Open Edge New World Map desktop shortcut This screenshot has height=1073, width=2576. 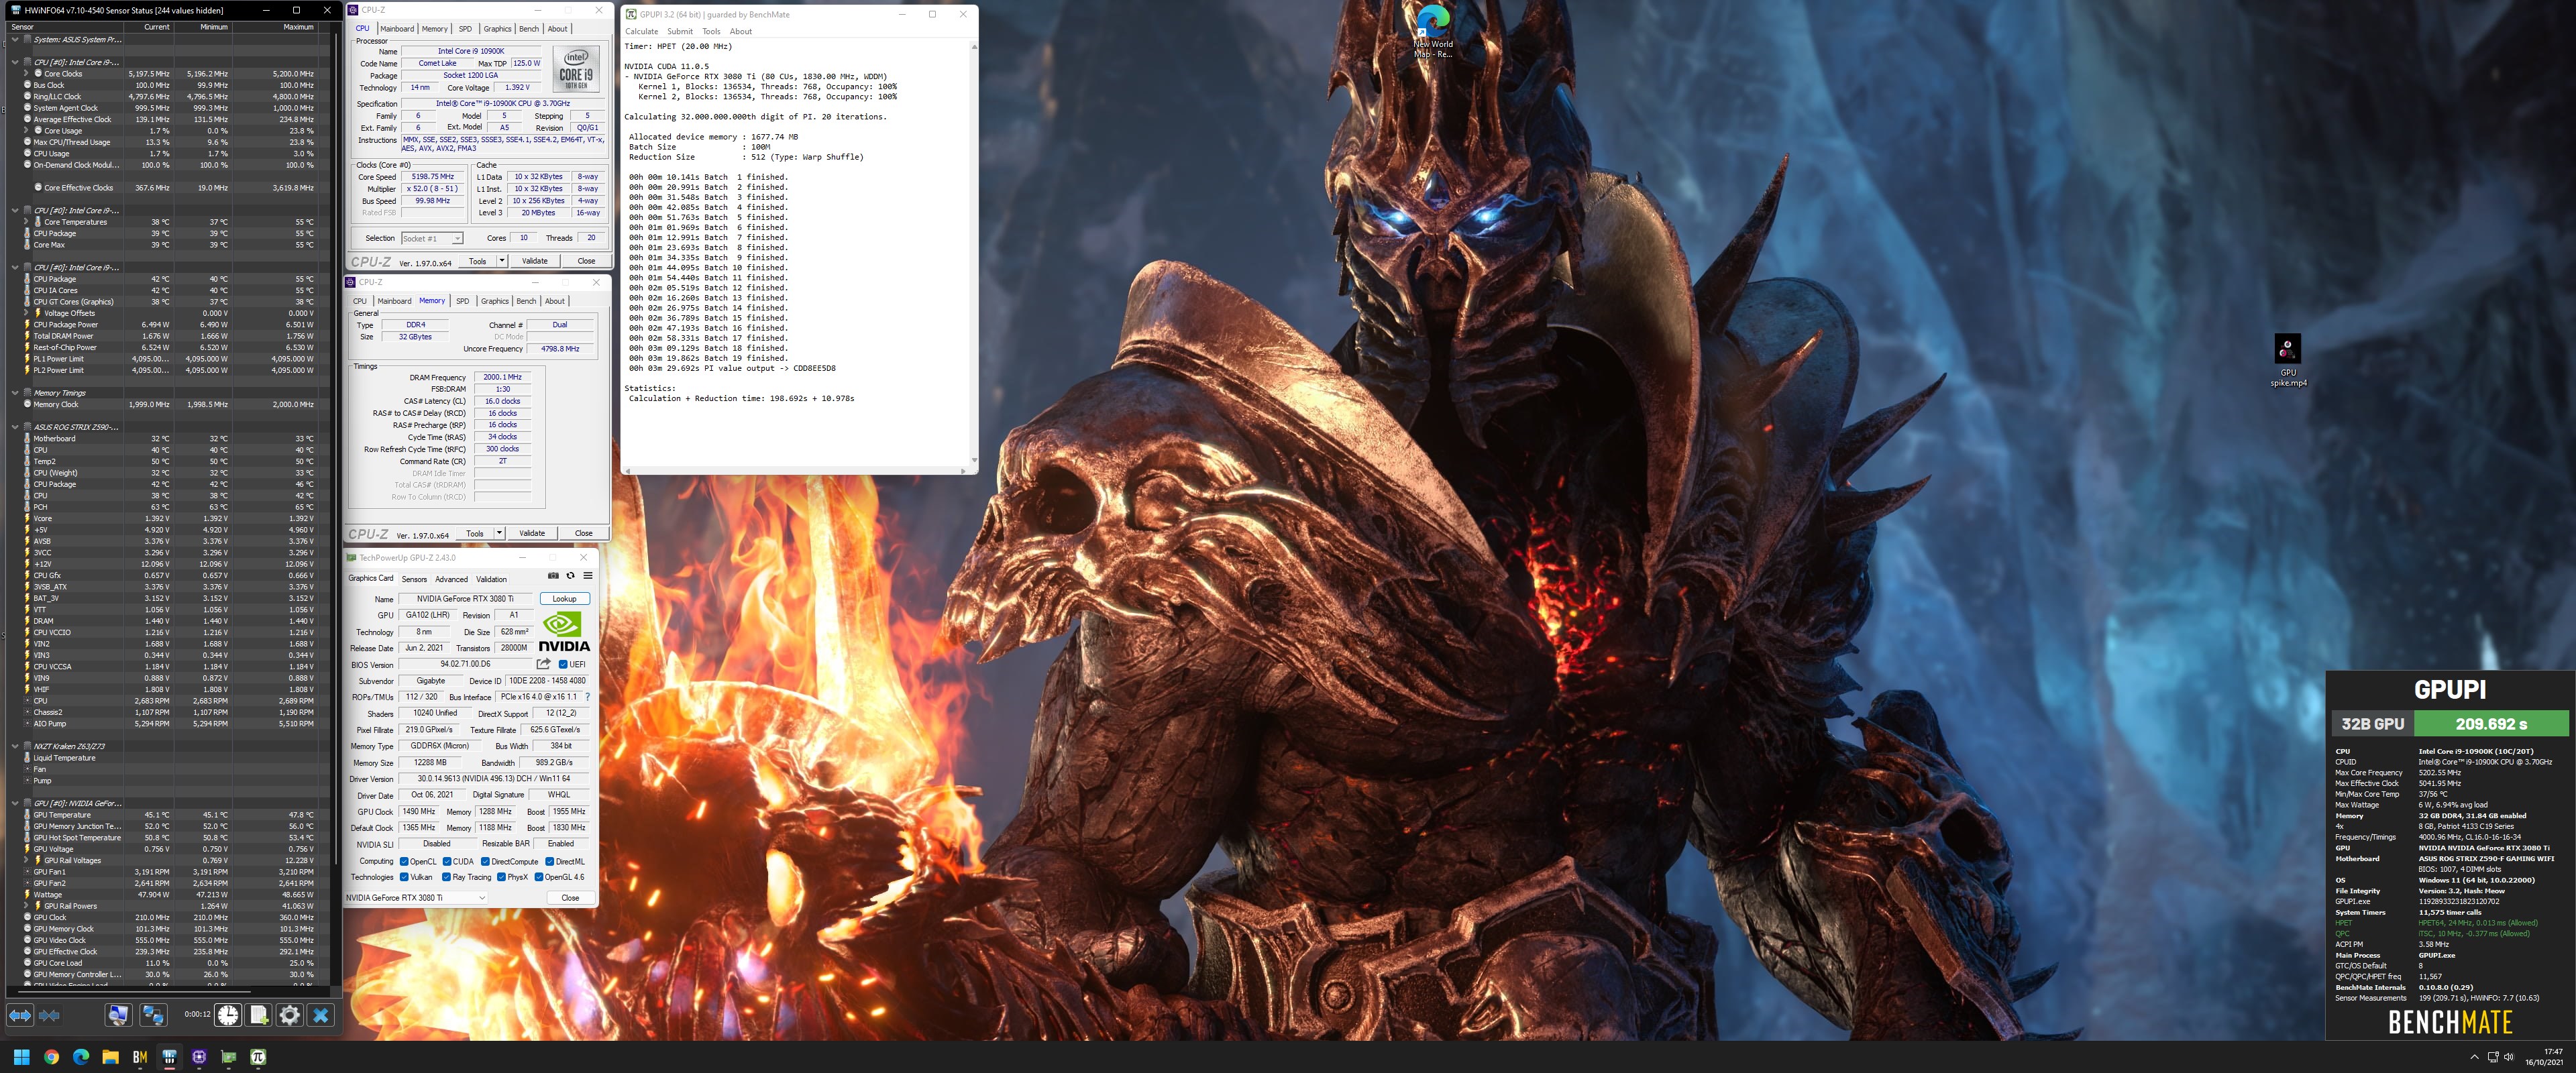[x=1433, y=31]
